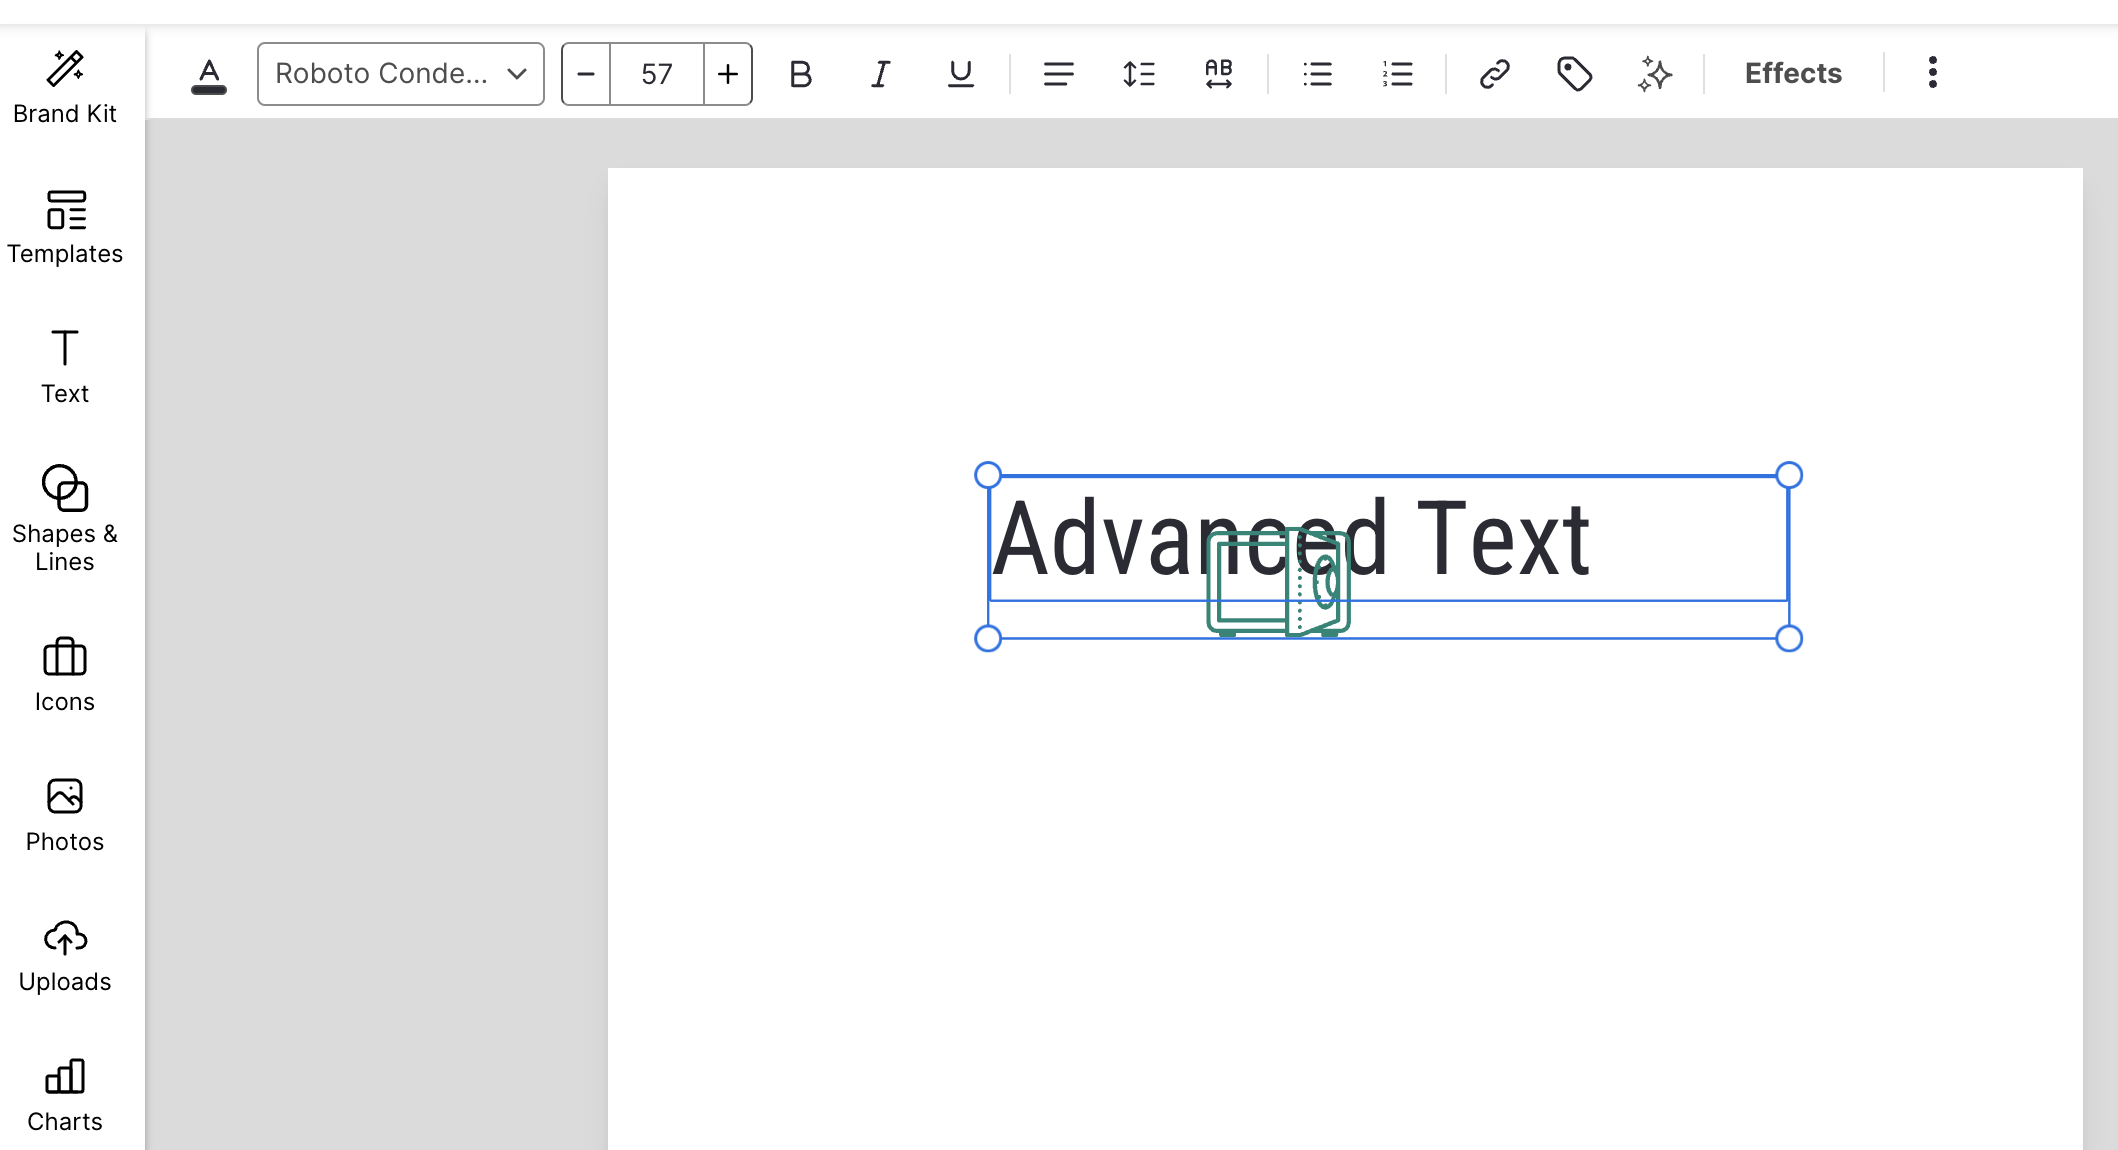The width and height of the screenshot is (2118, 1150).
Task: Increase font size with plus button
Action: (728, 74)
